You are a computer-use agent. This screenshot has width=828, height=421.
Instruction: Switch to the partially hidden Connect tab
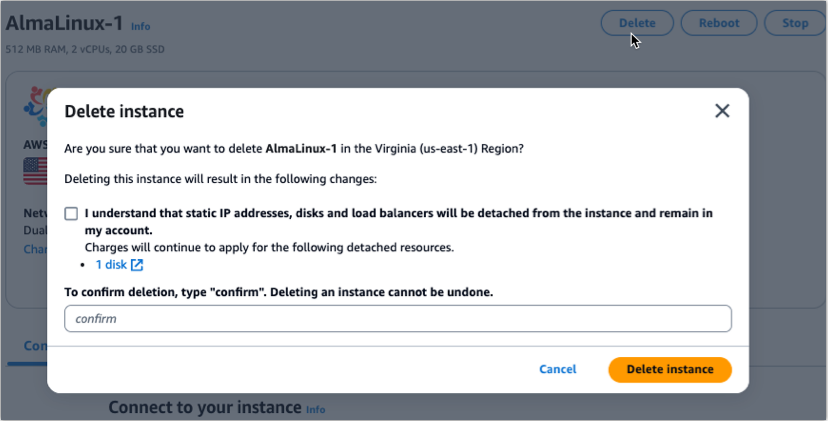click(33, 345)
